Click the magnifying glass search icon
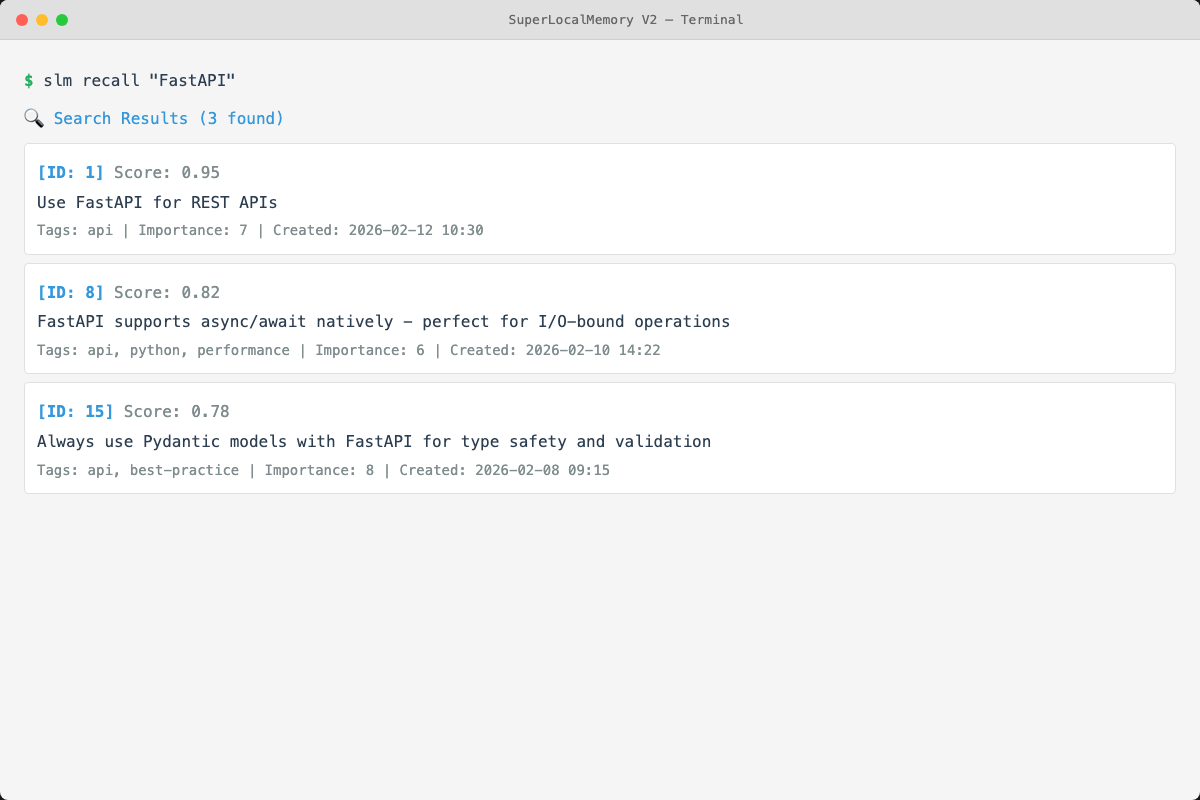Screen dimensions: 1200x800 click(33, 118)
